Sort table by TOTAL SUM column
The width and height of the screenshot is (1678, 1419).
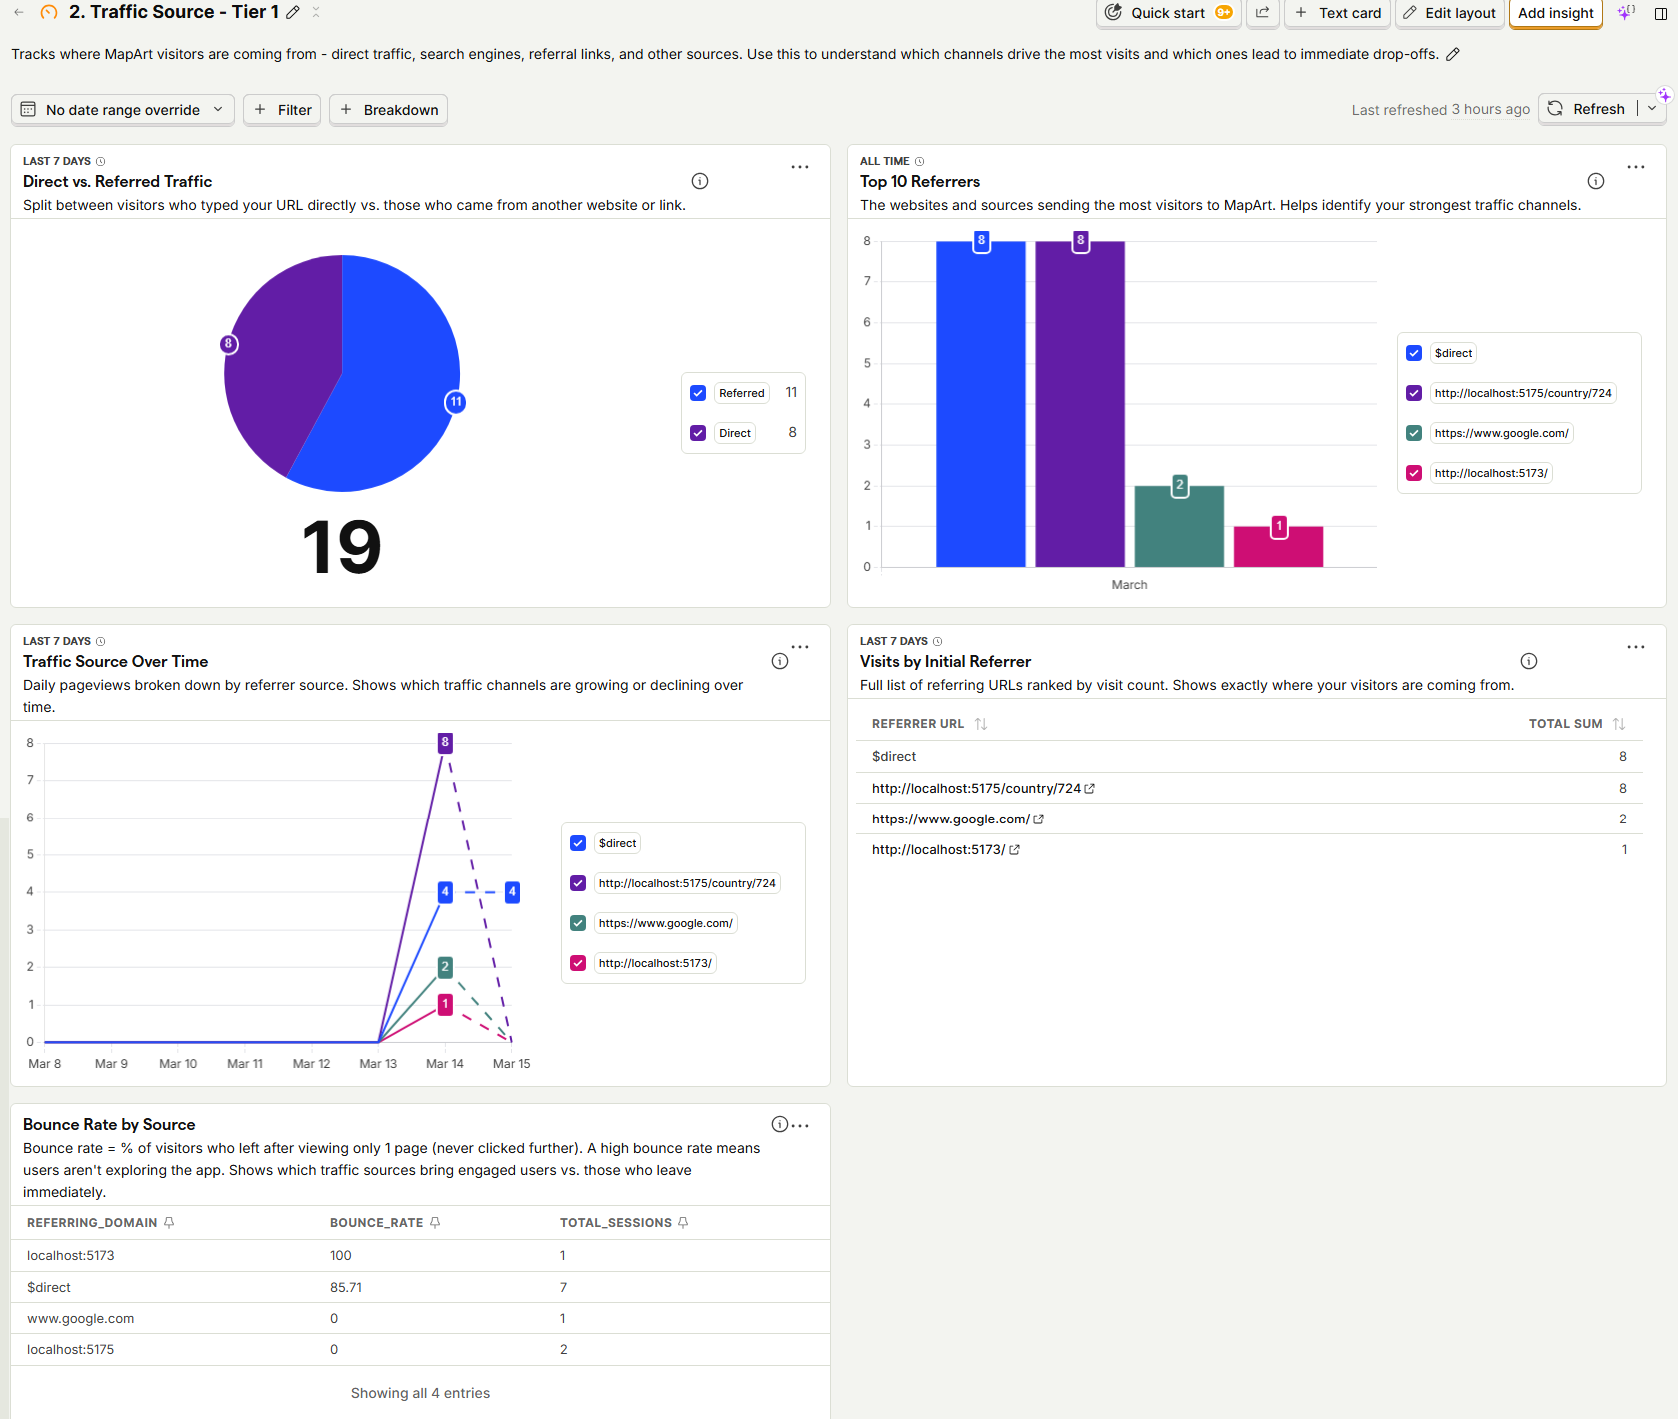(x=1619, y=723)
